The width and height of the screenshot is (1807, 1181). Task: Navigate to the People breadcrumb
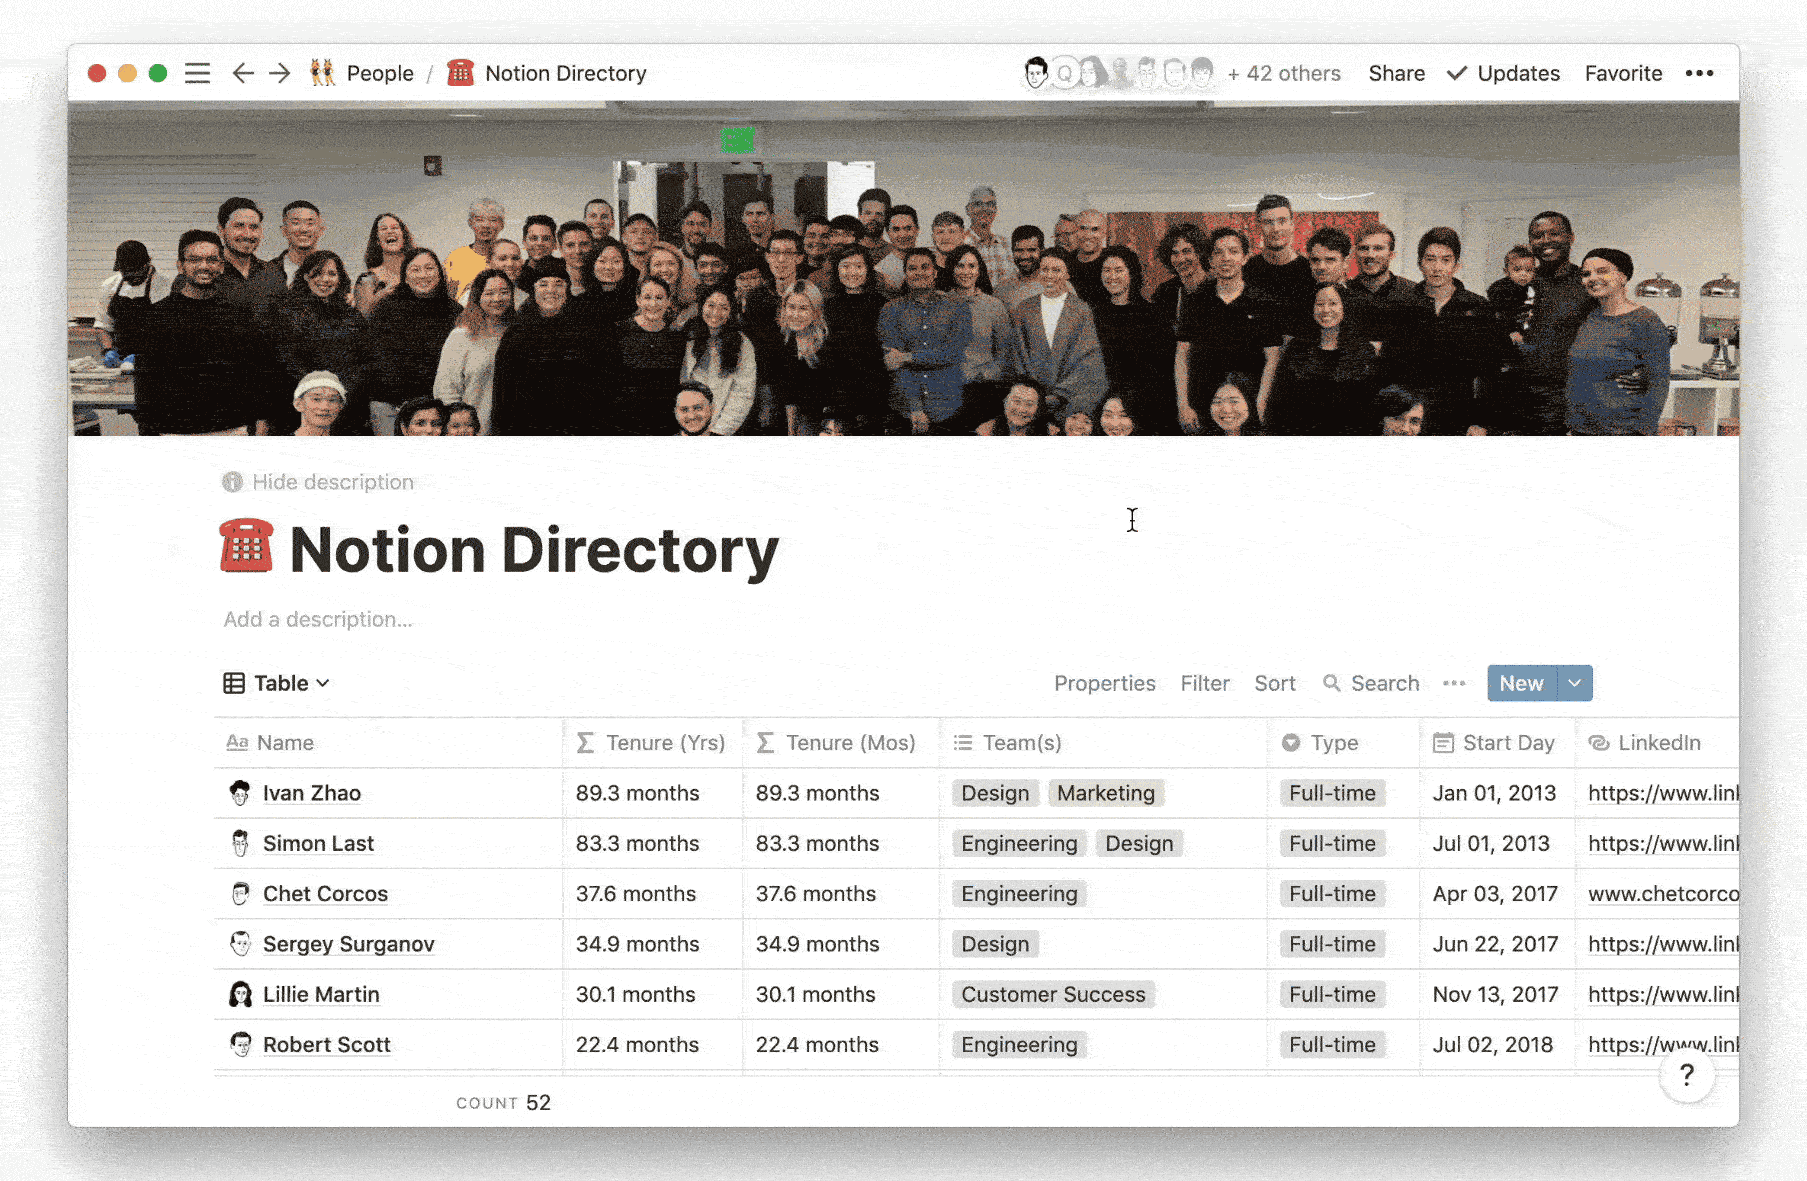(380, 73)
